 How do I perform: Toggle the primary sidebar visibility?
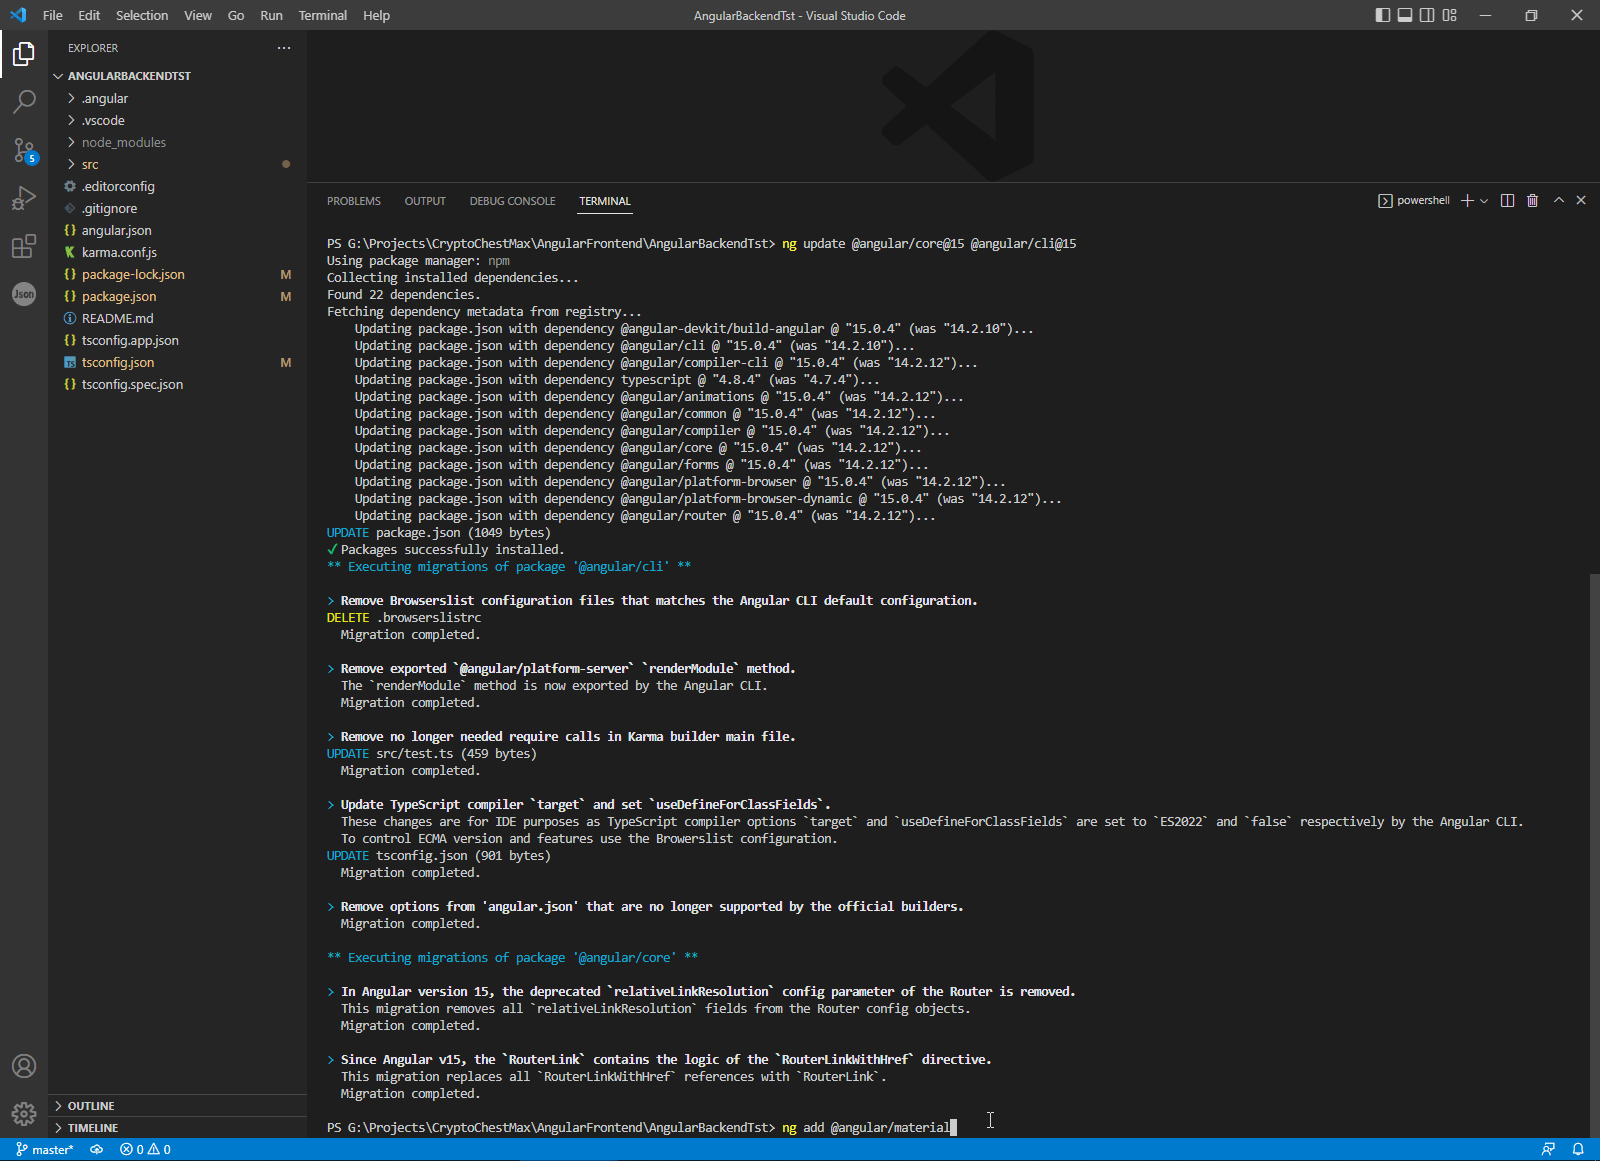pos(1383,15)
